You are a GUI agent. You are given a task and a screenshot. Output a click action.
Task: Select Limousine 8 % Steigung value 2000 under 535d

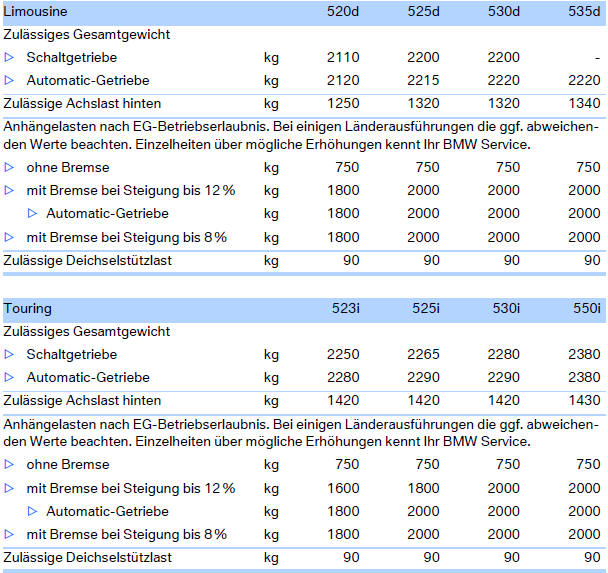(x=584, y=237)
